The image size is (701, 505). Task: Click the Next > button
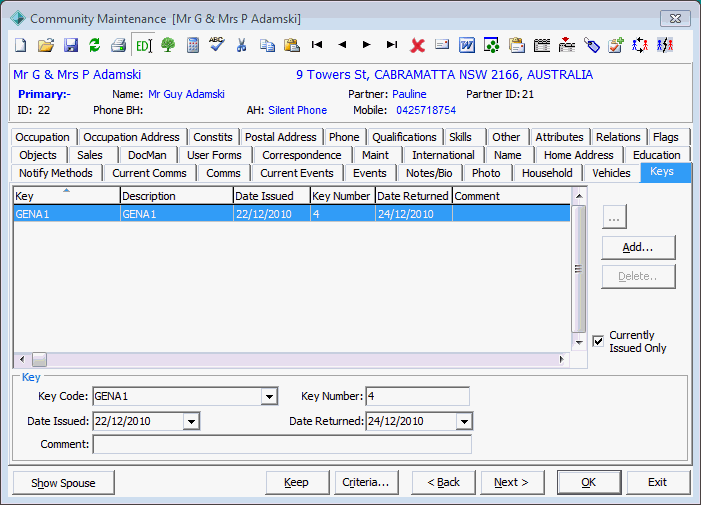point(511,483)
